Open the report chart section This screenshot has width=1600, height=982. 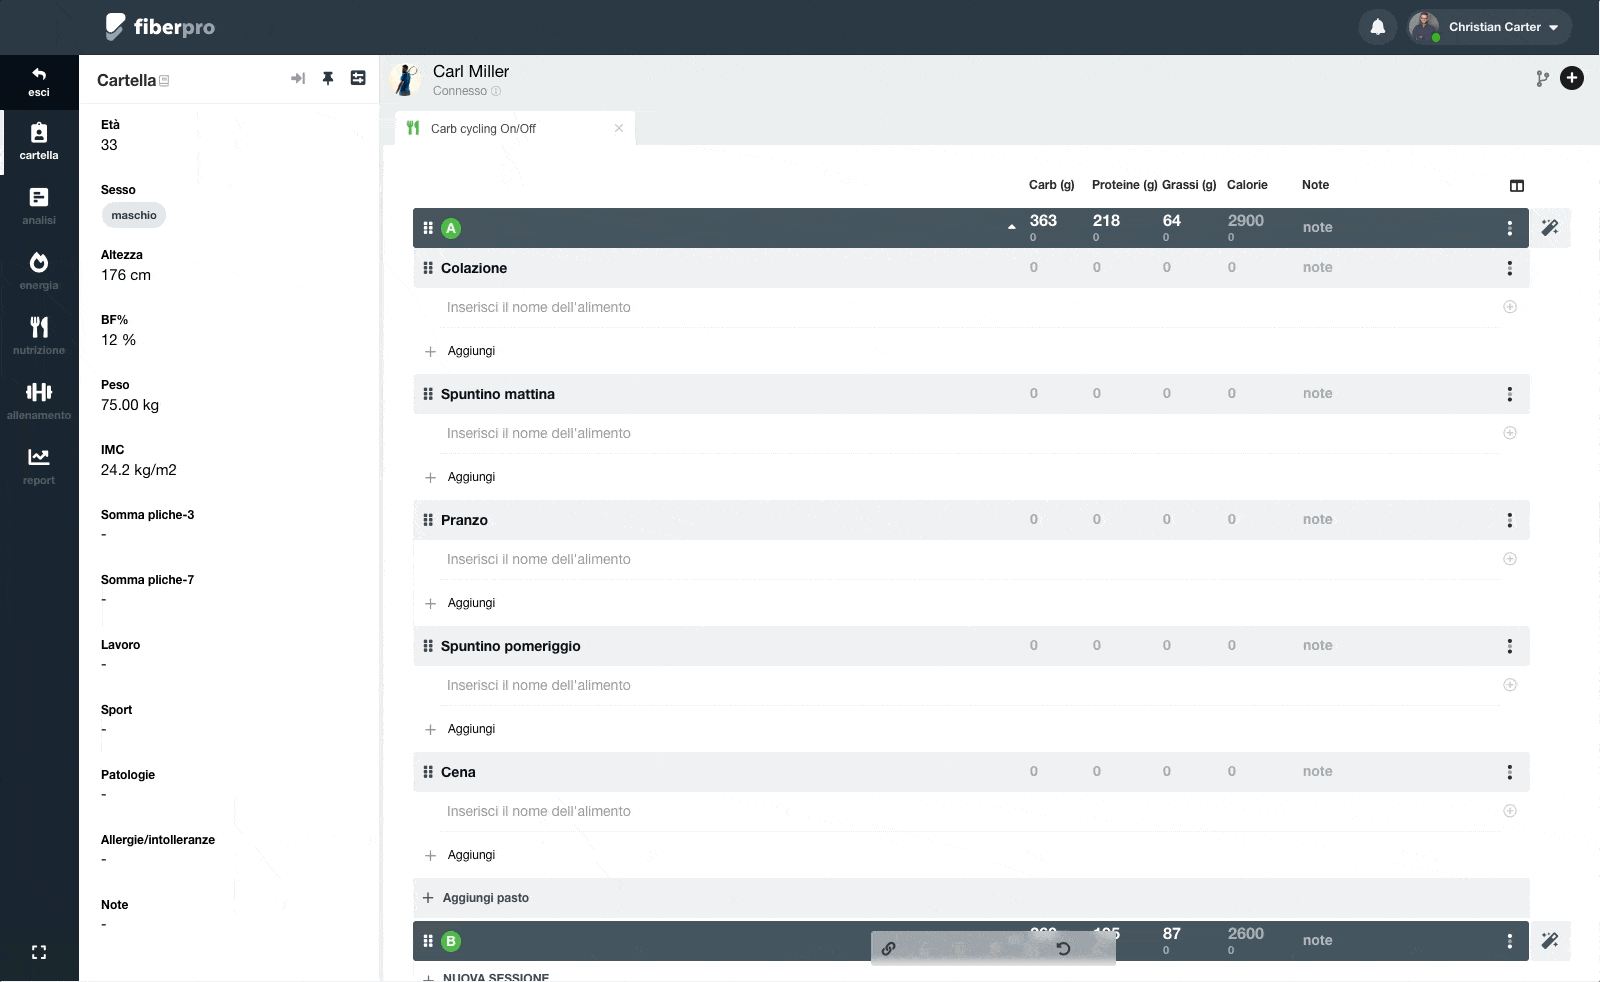pyautogui.click(x=39, y=465)
